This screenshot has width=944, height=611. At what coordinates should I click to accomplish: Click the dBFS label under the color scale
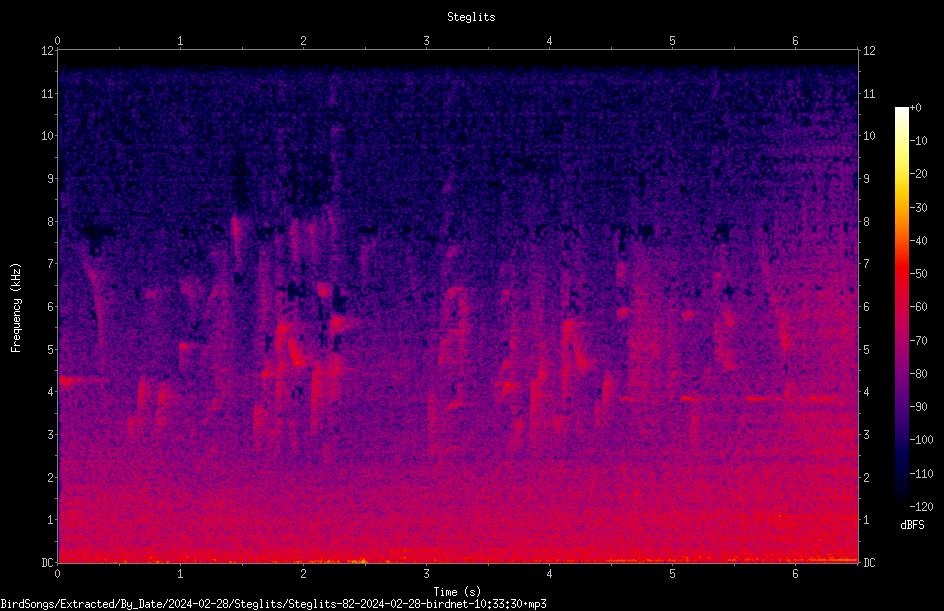pyautogui.click(x=912, y=525)
